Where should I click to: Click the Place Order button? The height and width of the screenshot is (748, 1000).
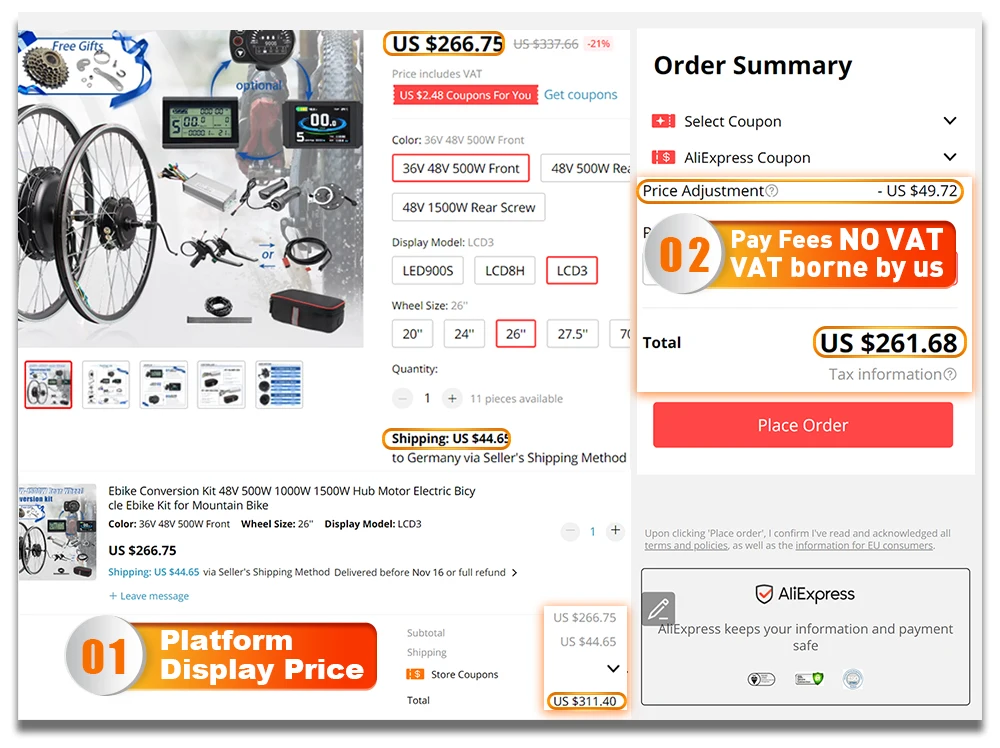click(803, 425)
